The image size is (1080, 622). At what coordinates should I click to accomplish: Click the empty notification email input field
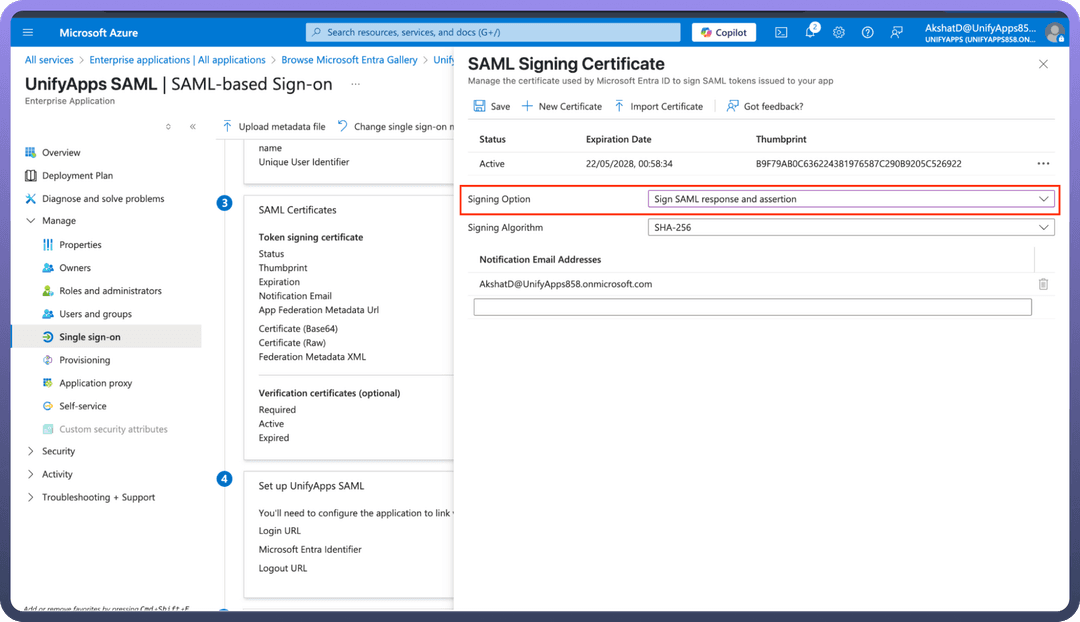pos(752,308)
